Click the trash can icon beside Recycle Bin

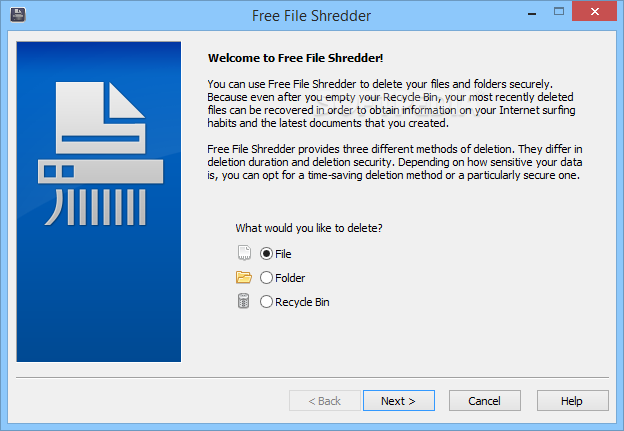pos(243,301)
